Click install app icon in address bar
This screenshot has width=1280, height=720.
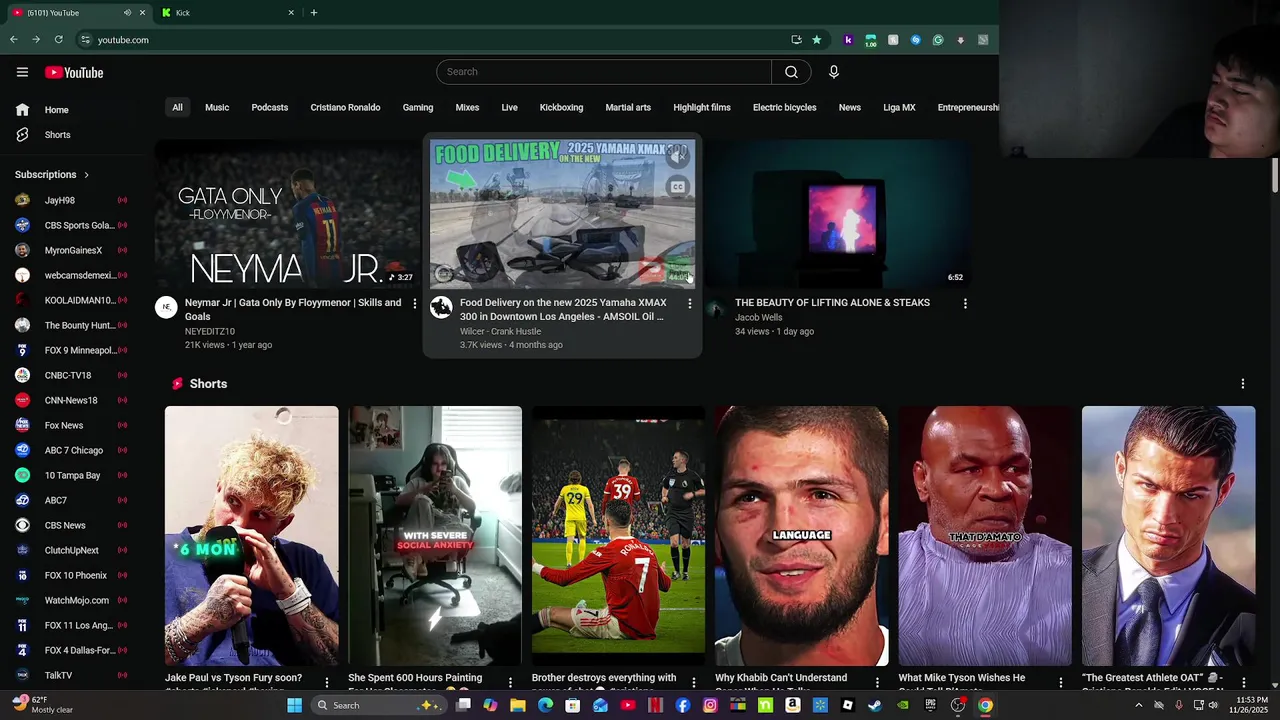coord(796,40)
